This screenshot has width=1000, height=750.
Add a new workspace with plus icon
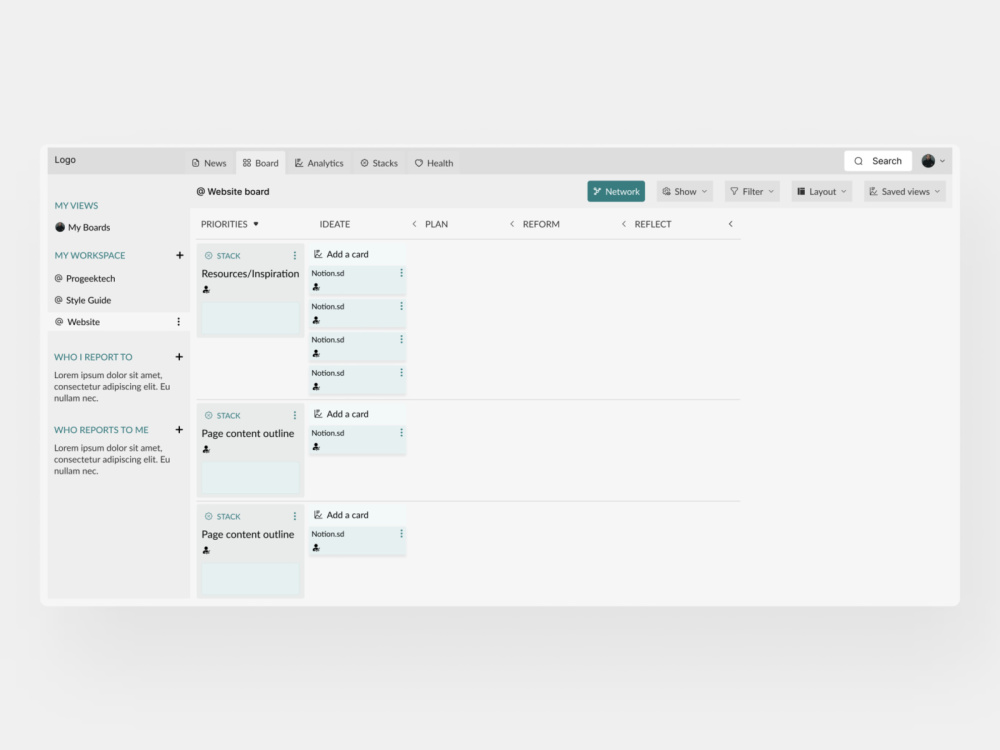pyautogui.click(x=180, y=255)
